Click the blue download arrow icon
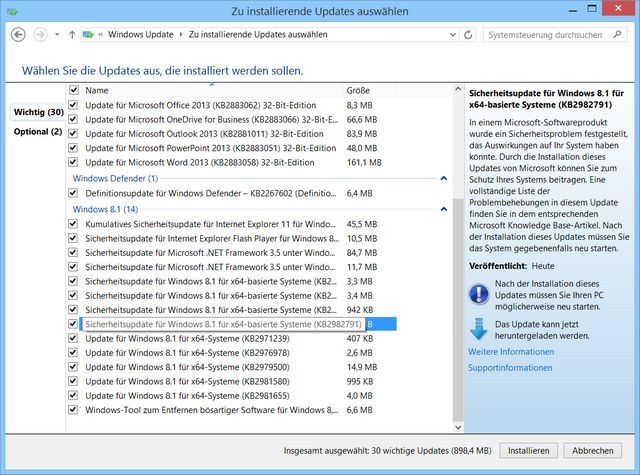640x475 pixels. tap(478, 329)
